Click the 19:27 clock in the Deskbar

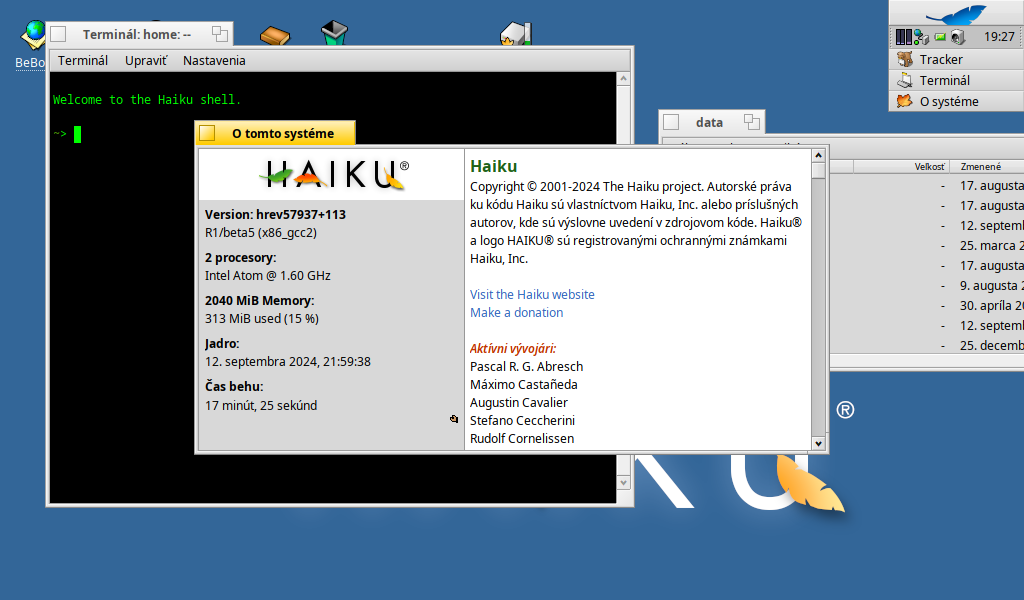pyautogui.click(x=999, y=37)
